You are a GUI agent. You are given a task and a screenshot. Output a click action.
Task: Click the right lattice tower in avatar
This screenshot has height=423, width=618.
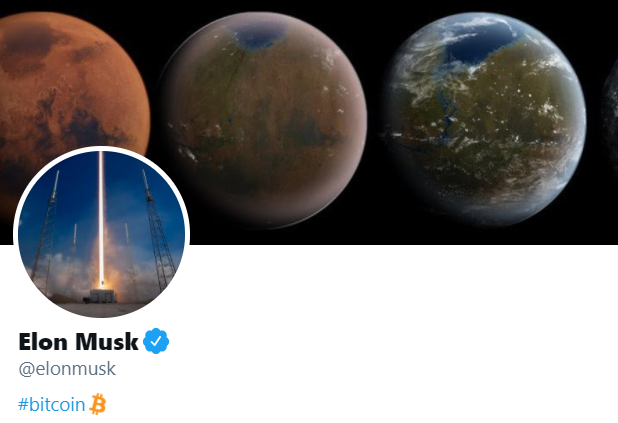158,232
